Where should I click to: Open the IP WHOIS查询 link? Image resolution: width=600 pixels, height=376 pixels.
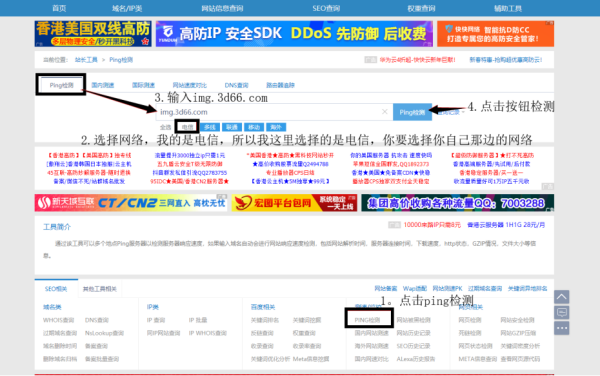[208, 333]
